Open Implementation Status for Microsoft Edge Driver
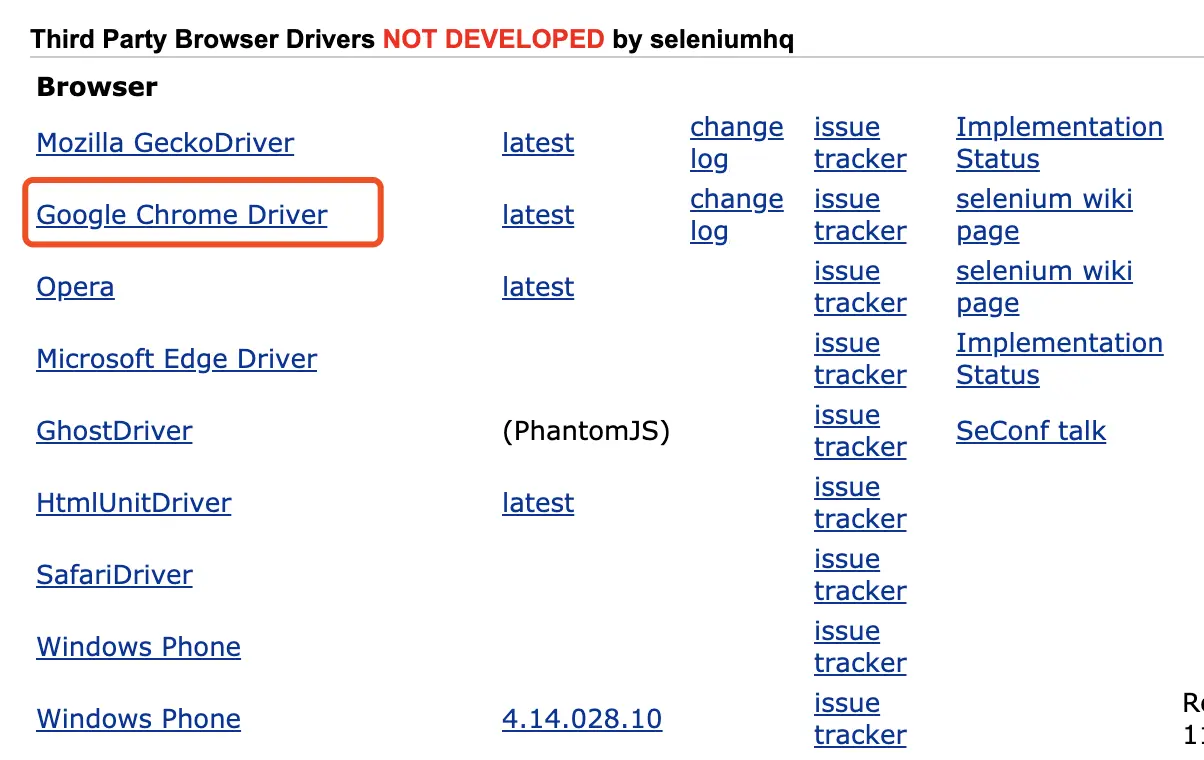This screenshot has height=760, width=1204. 1059,359
